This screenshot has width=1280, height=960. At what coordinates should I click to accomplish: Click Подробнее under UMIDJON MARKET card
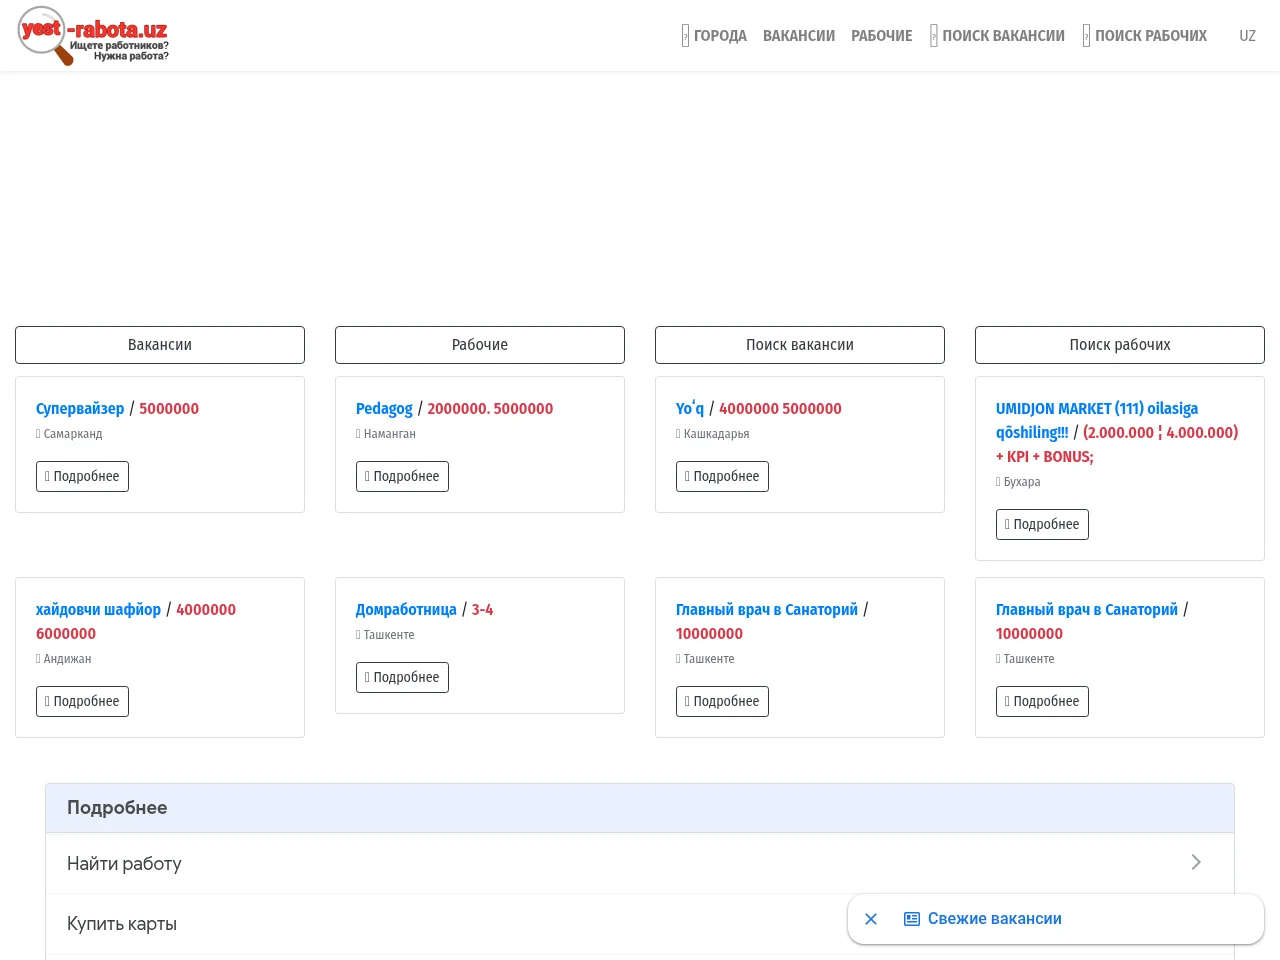click(1042, 525)
